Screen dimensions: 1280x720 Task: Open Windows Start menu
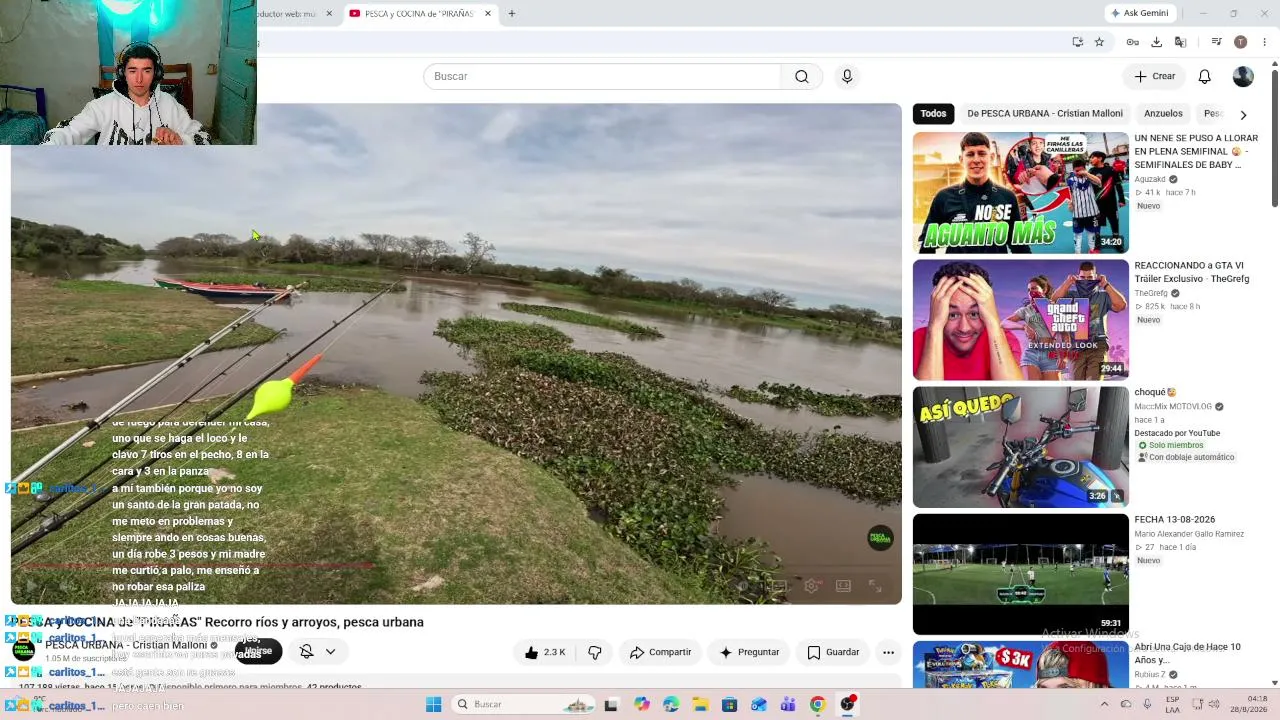point(433,705)
